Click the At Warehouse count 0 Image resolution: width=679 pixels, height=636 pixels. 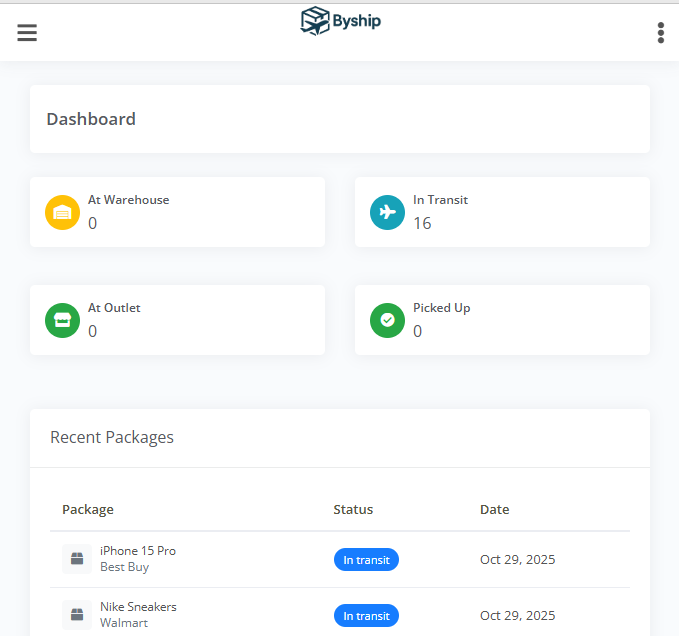pos(92,223)
